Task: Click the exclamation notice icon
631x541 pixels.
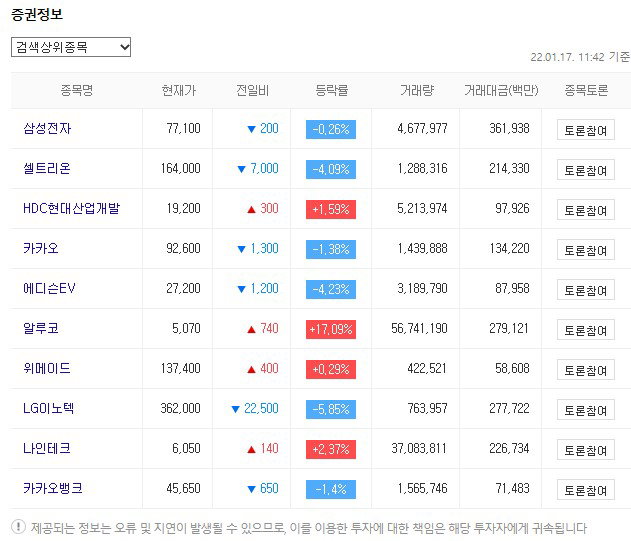Action: click(19, 526)
